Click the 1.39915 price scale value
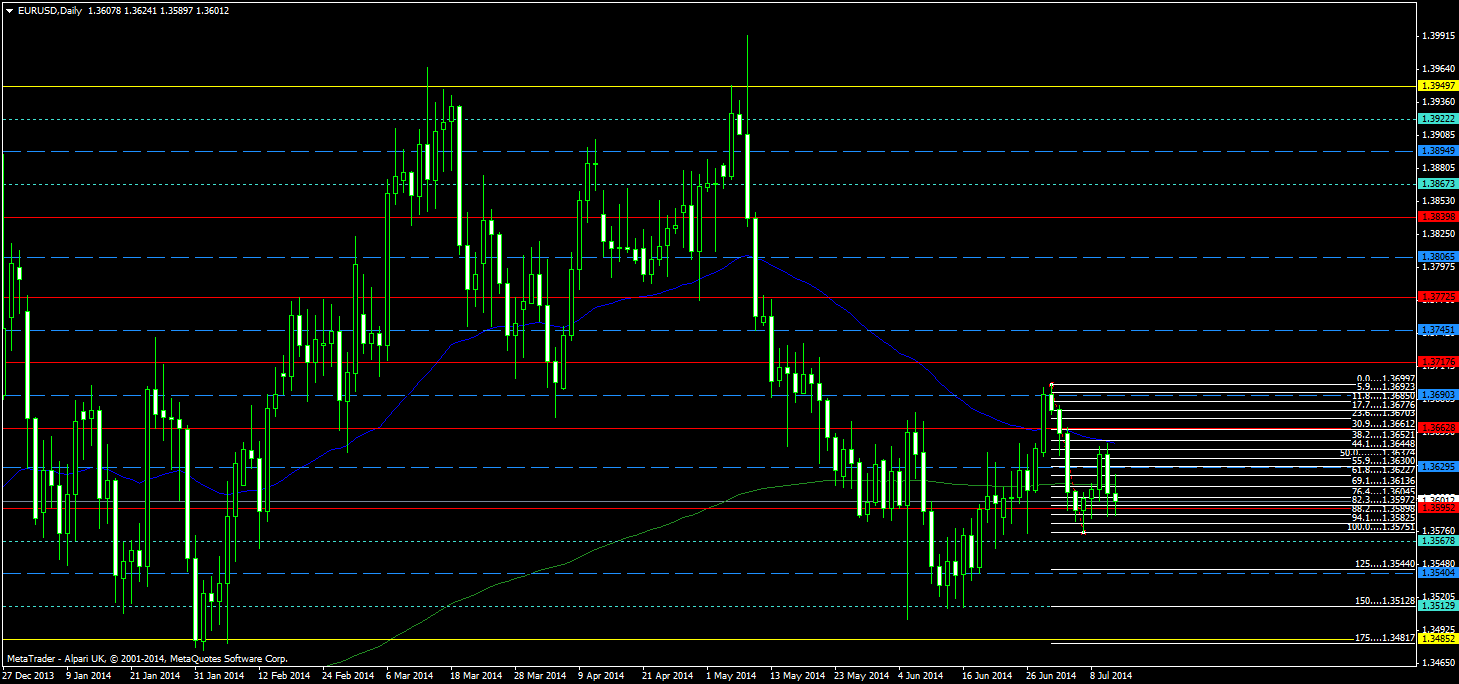1459x684 pixels. coord(1439,36)
